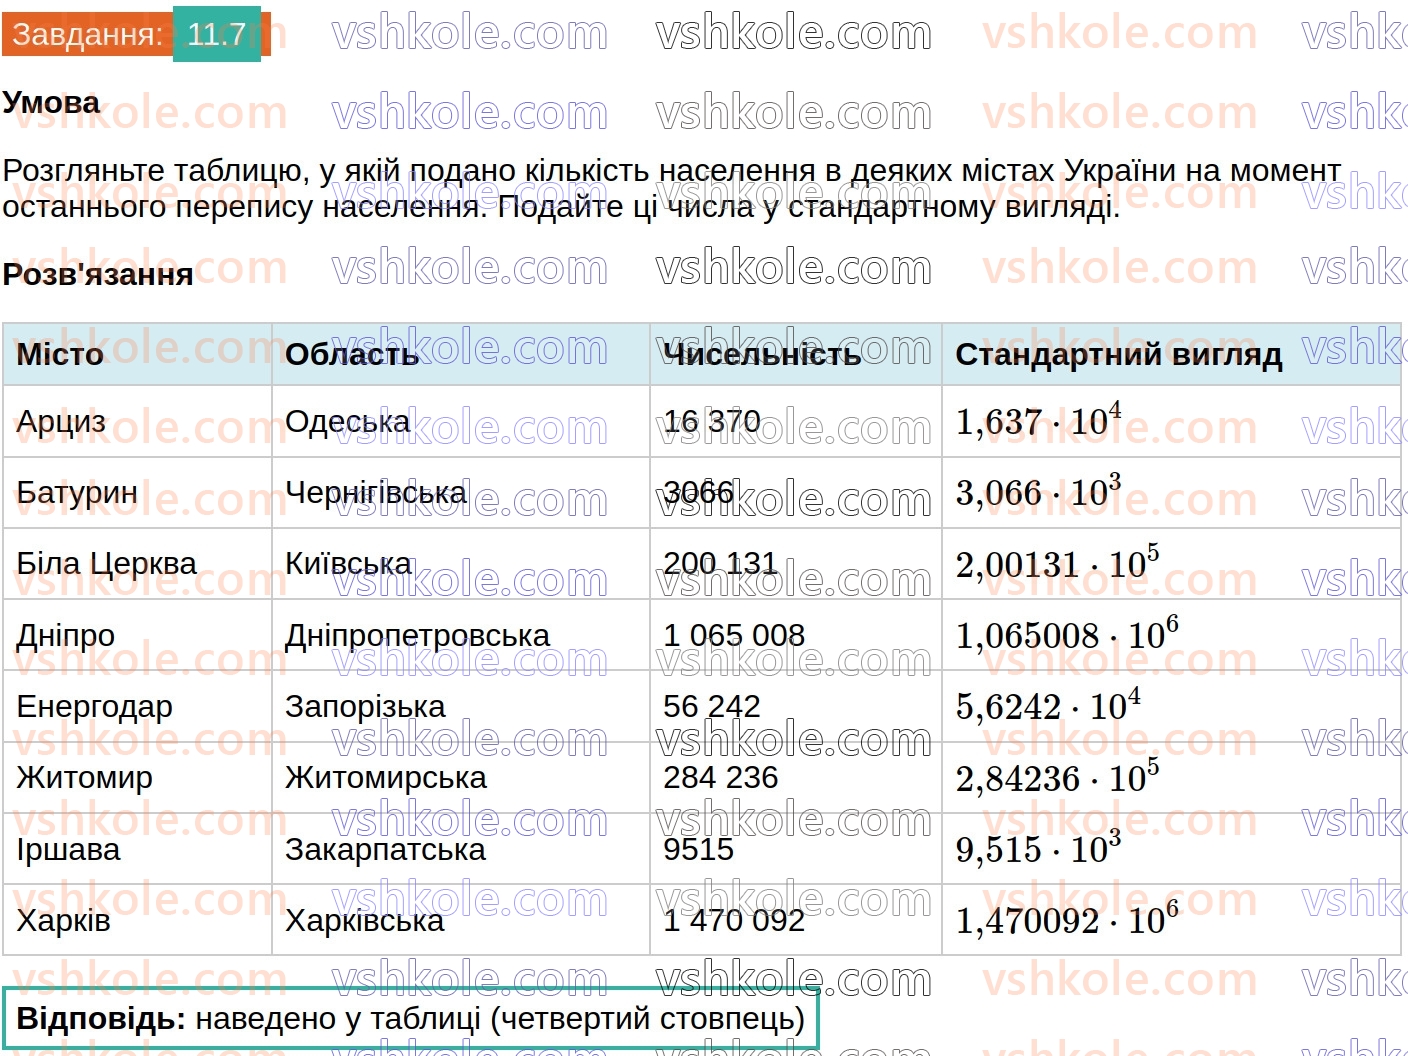Select the population value '1 065 008'
This screenshot has height=1056, width=1408.
734,635
